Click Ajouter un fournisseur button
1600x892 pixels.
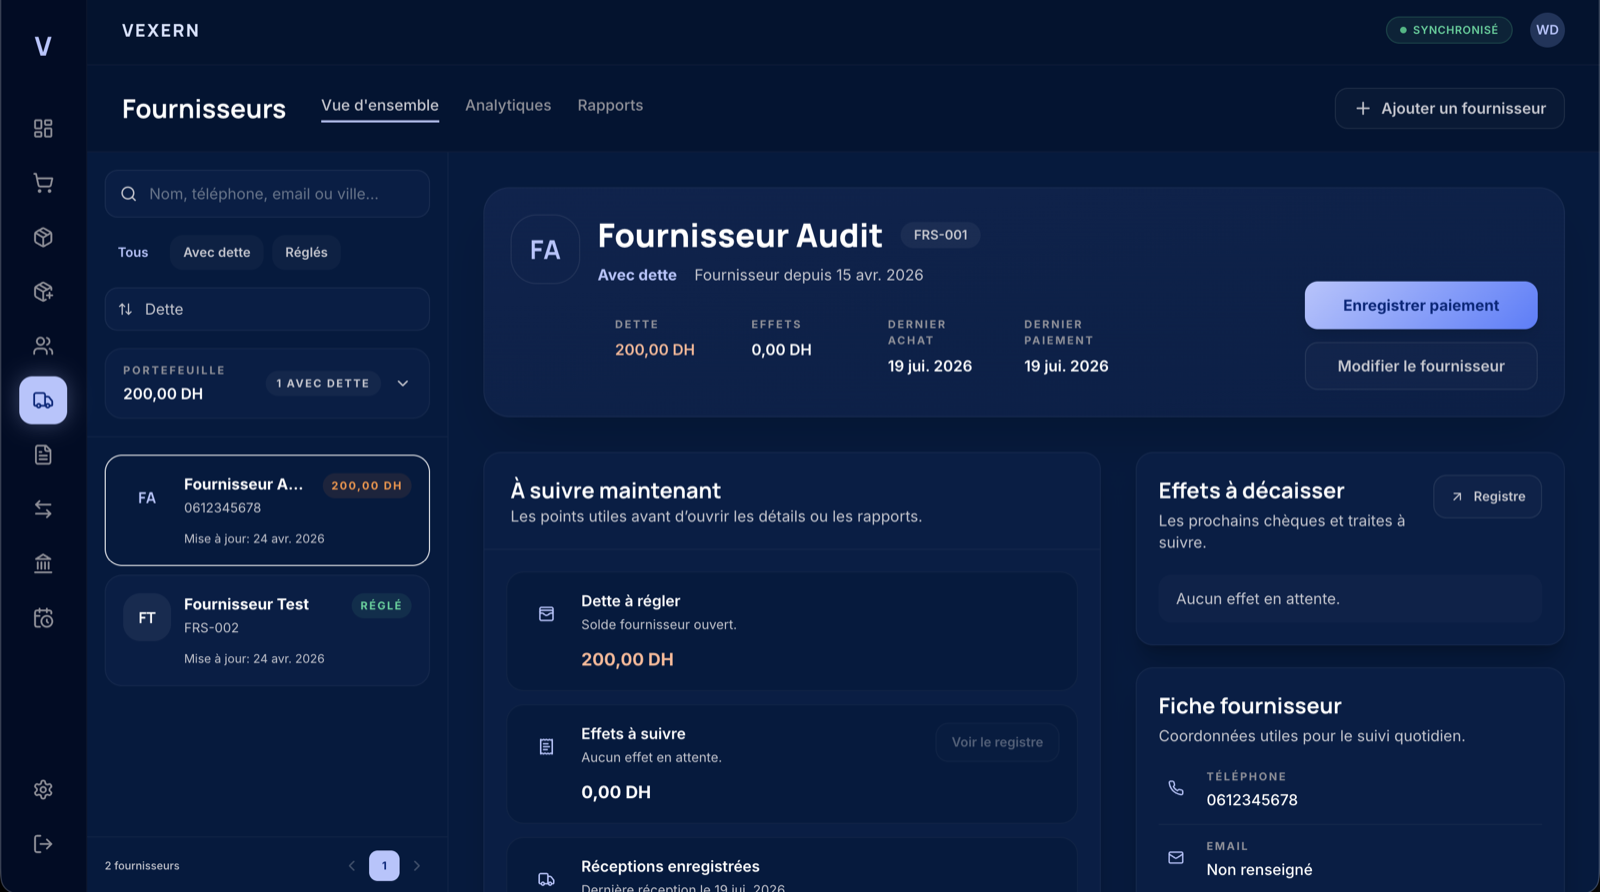tap(1450, 108)
